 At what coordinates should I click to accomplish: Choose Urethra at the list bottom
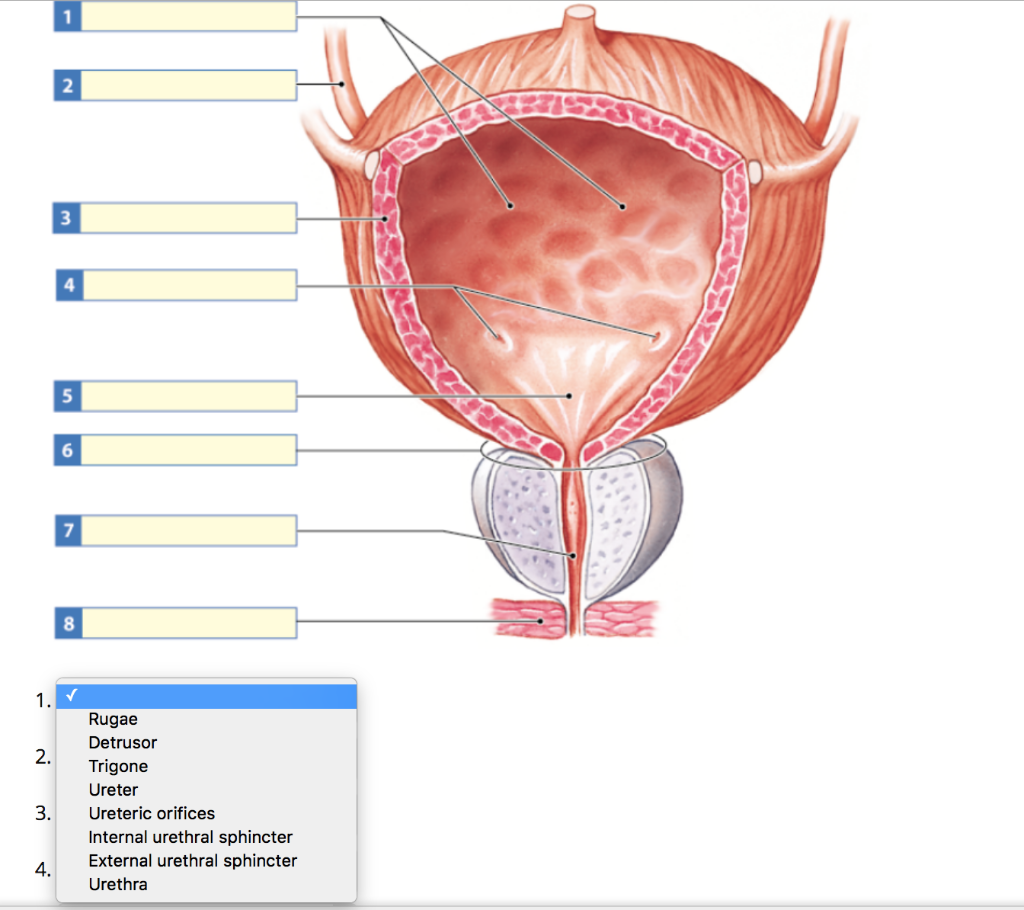[118, 884]
